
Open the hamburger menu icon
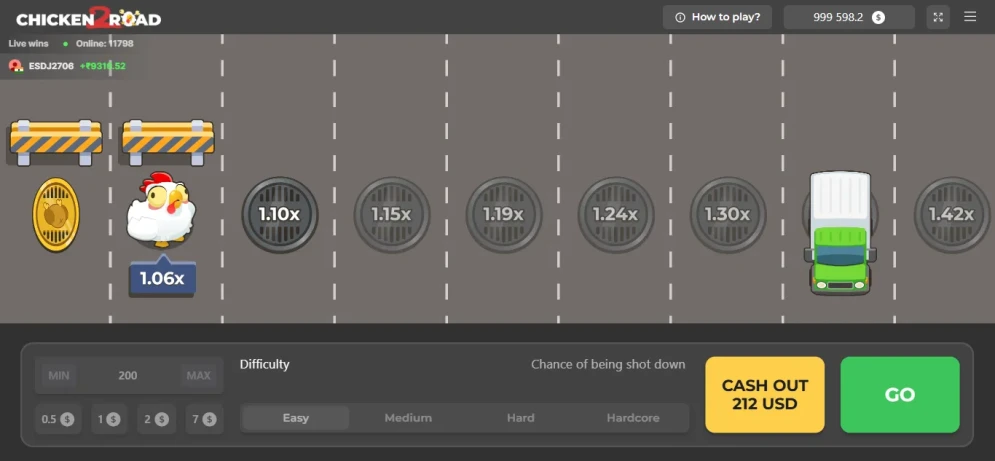(x=970, y=17)
